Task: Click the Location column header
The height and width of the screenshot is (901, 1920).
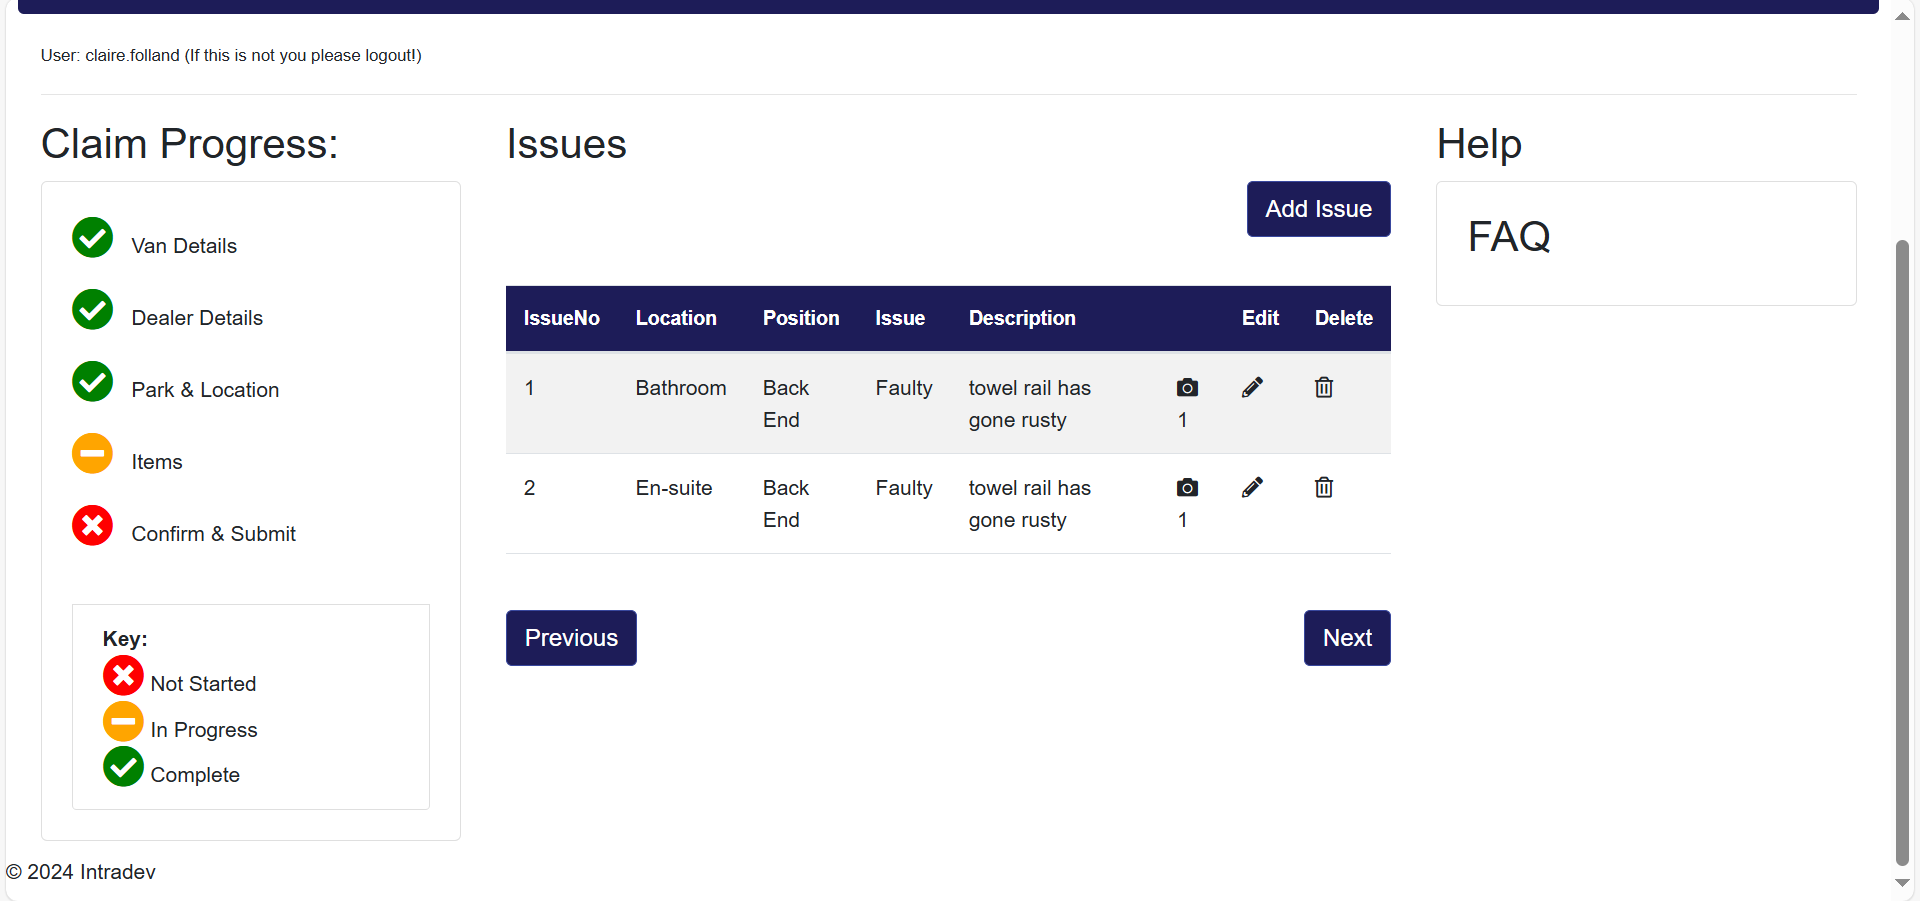Action: [x=676, y=318]
